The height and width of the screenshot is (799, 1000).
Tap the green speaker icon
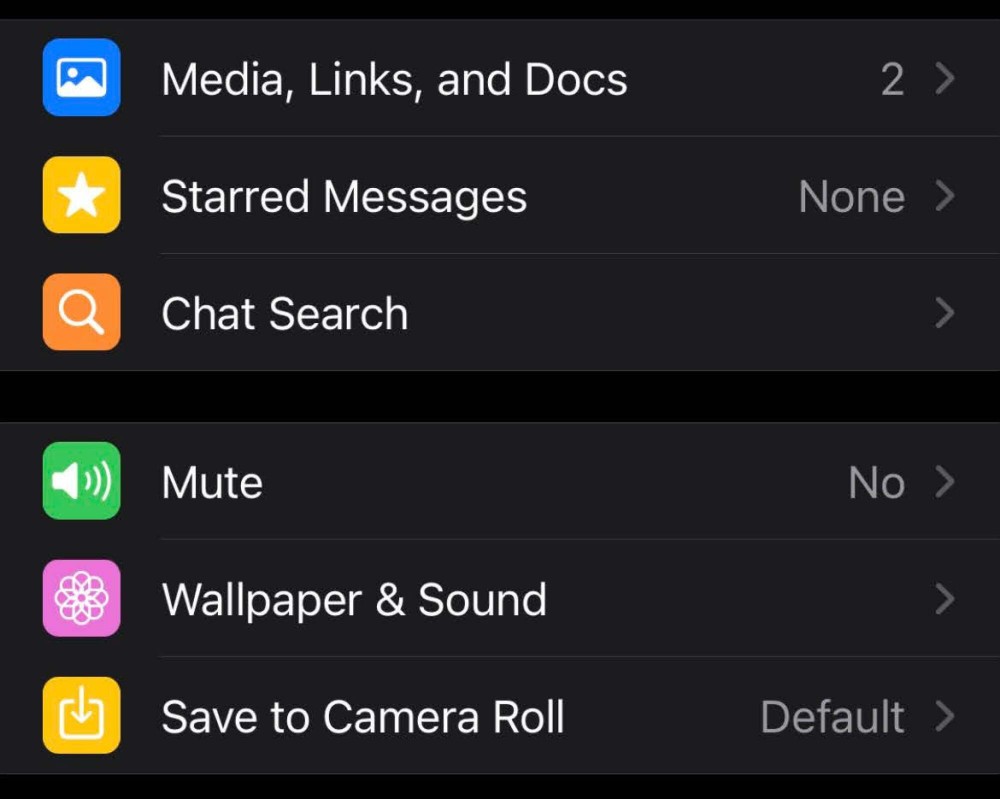coord(82,481)
